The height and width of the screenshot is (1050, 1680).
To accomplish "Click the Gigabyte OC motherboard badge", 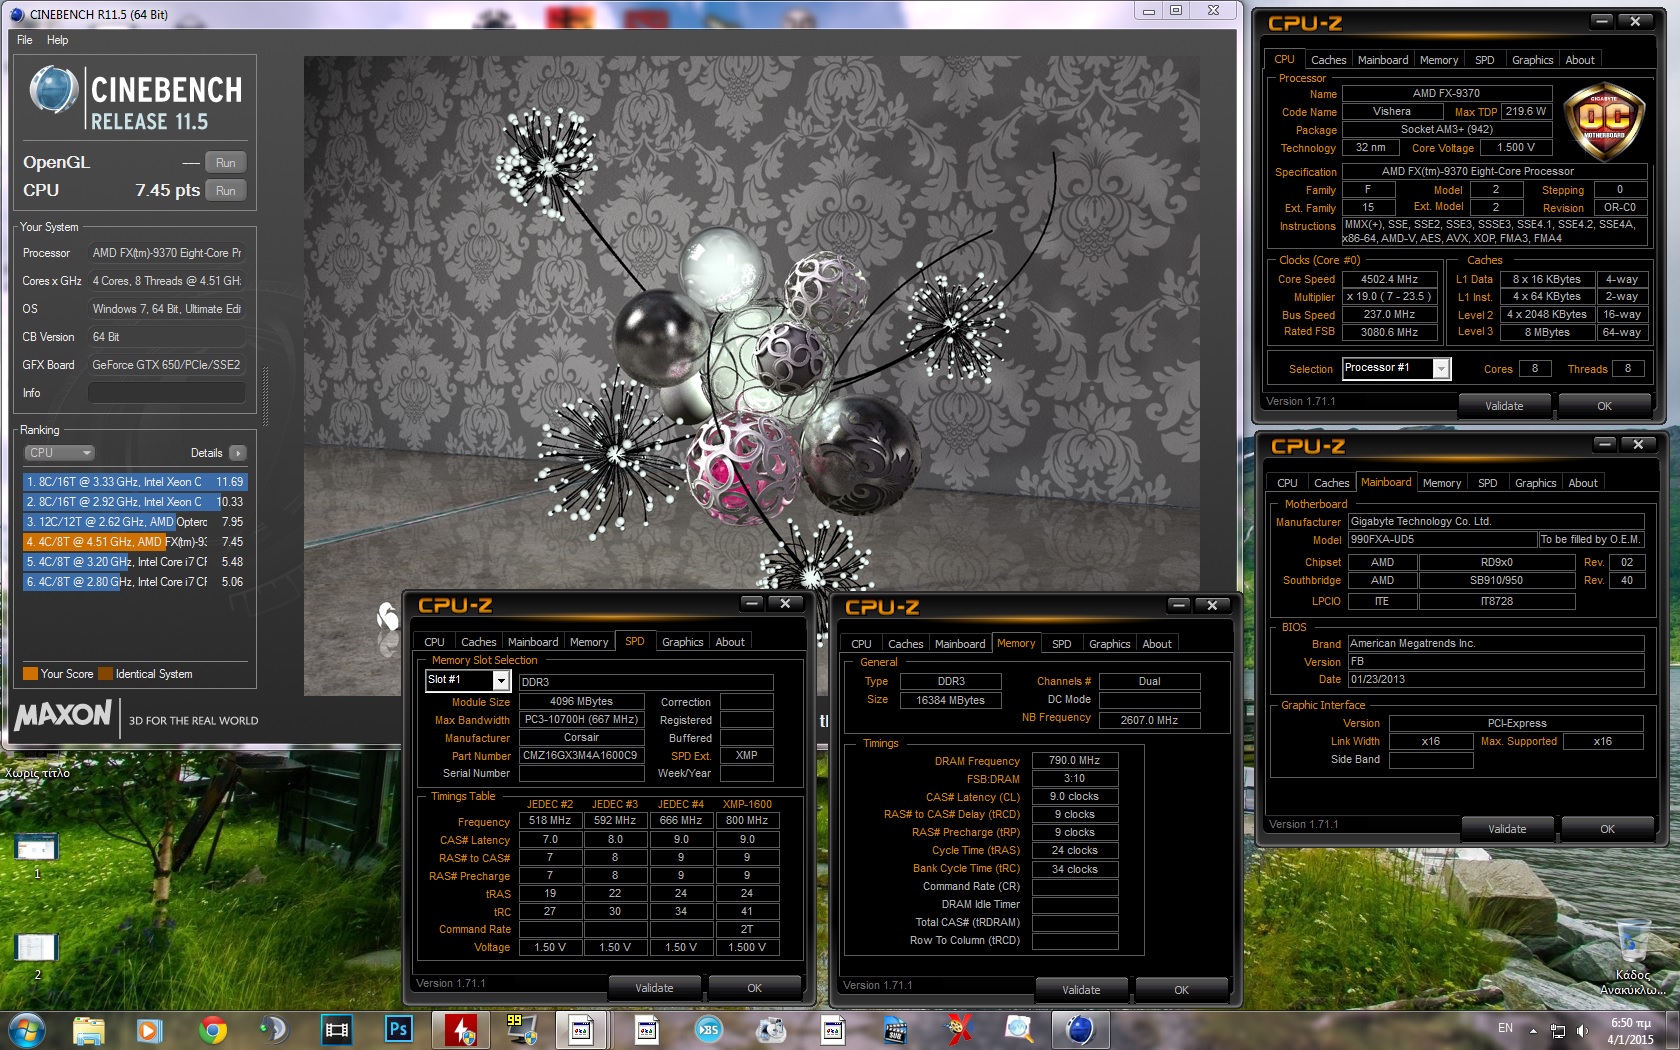I will [1604, 122].
